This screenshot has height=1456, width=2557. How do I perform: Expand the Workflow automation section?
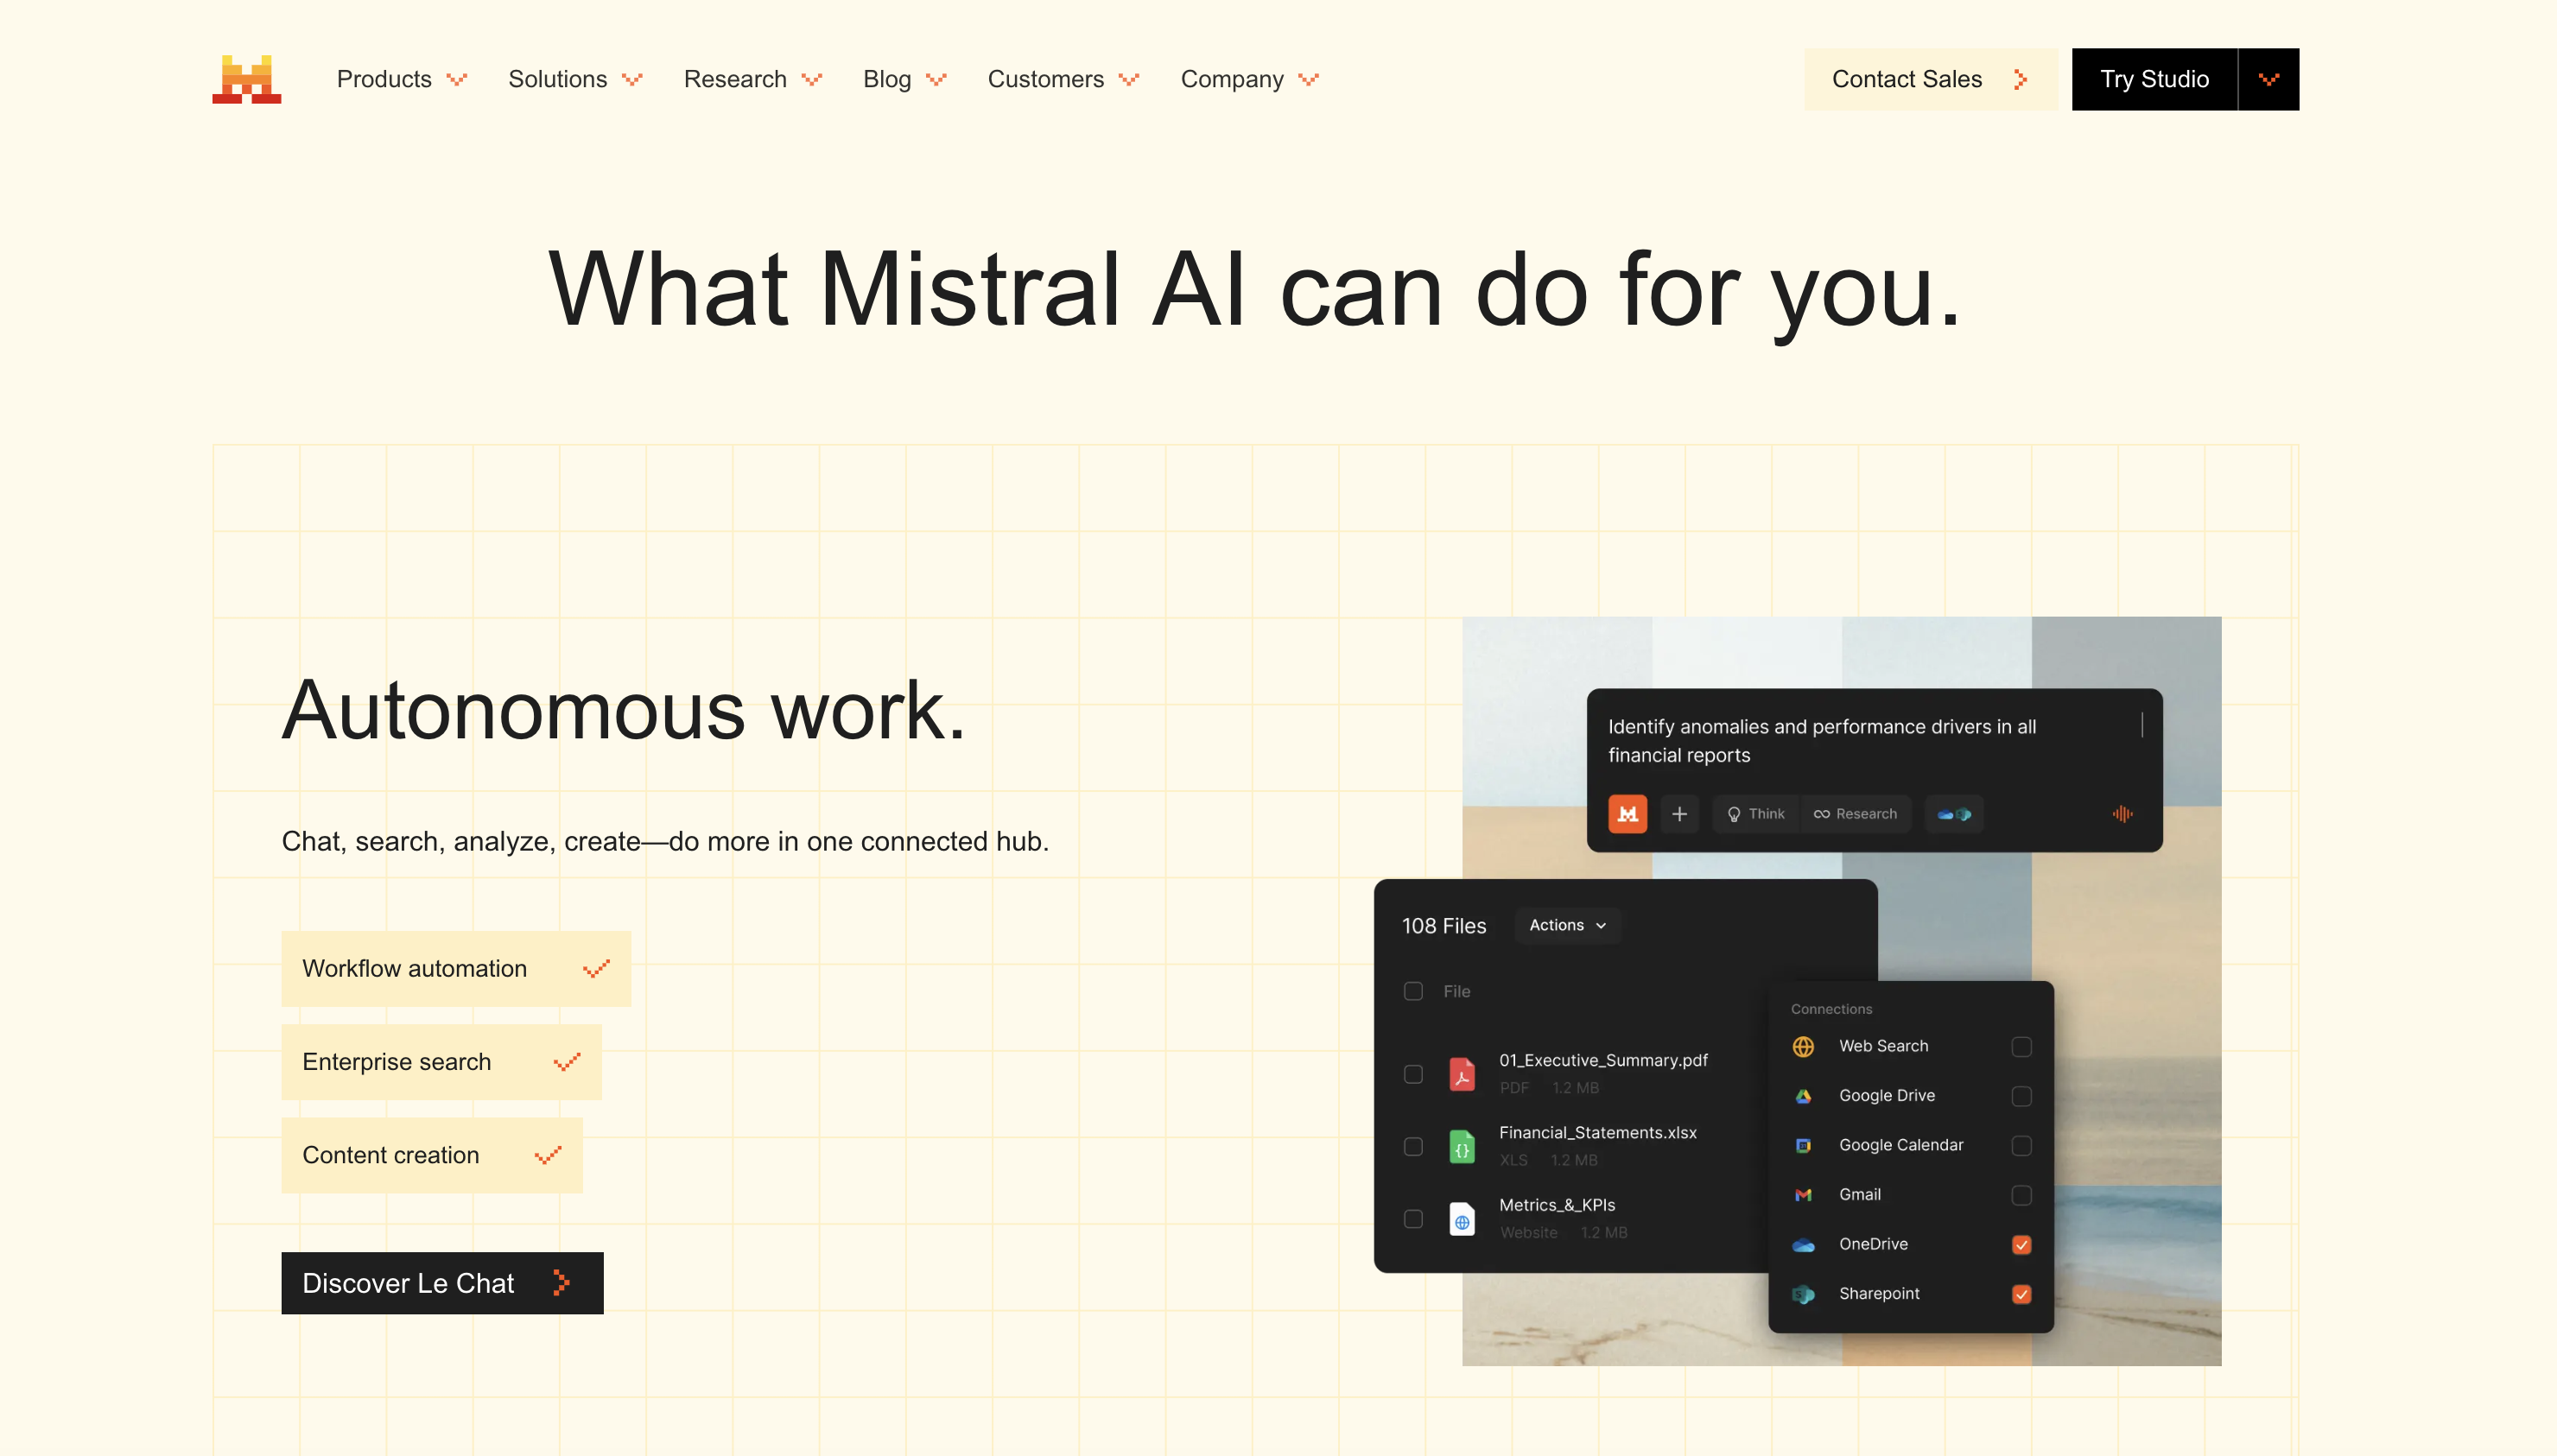click(x=456, y=968)
